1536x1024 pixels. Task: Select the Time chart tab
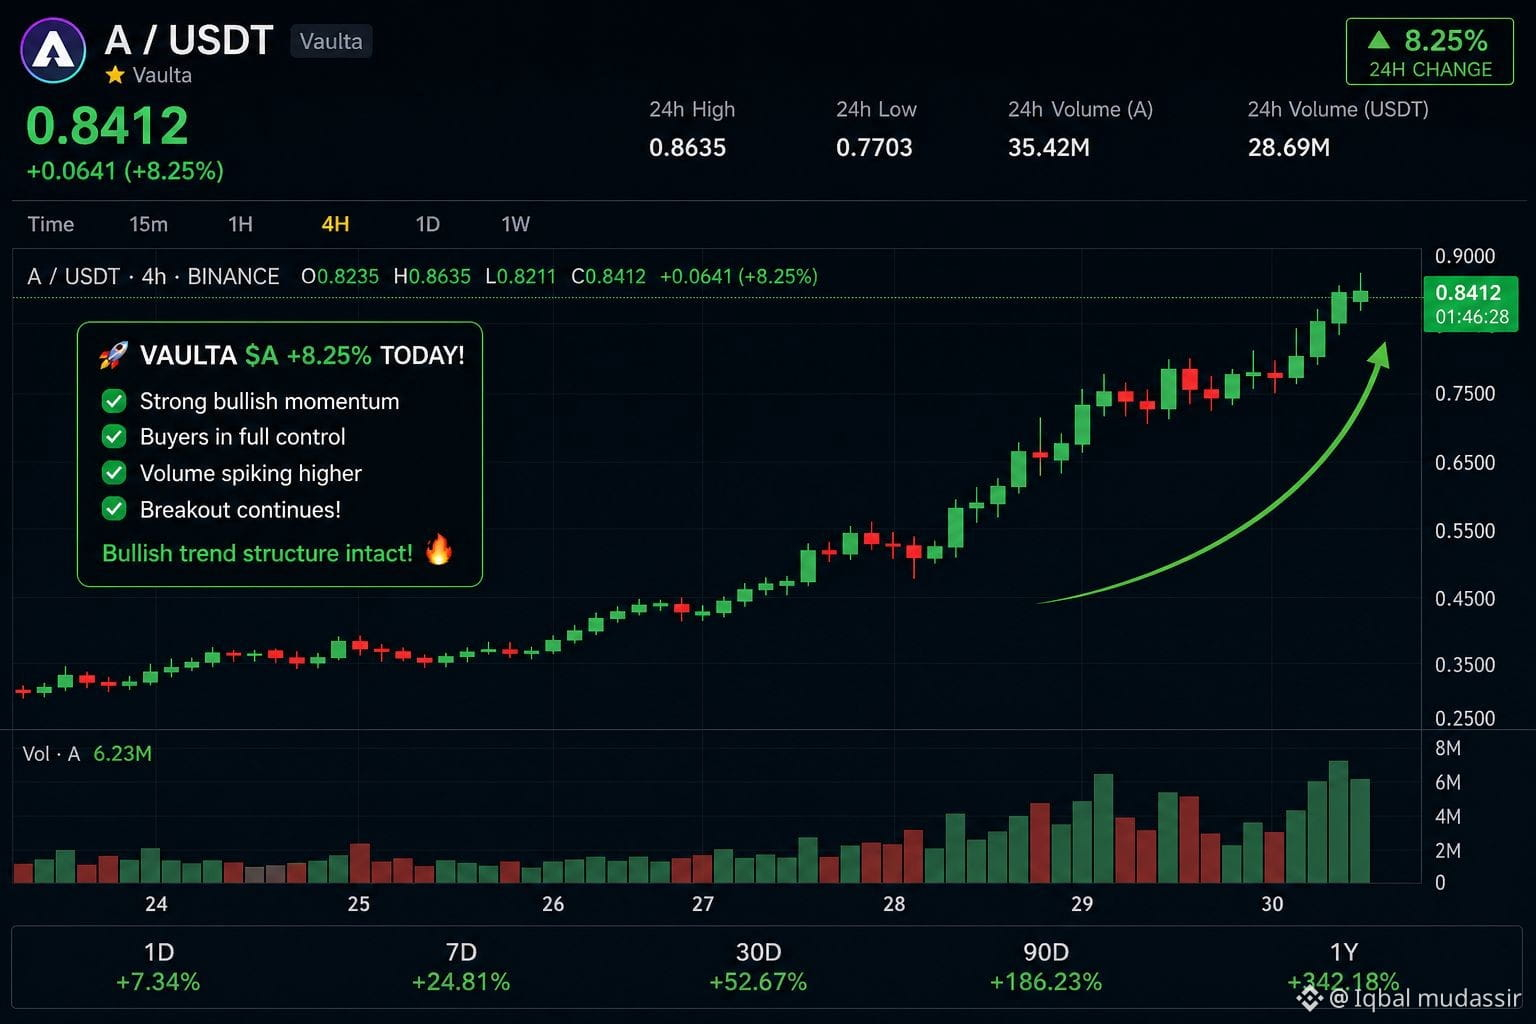(x=51, y=224)
